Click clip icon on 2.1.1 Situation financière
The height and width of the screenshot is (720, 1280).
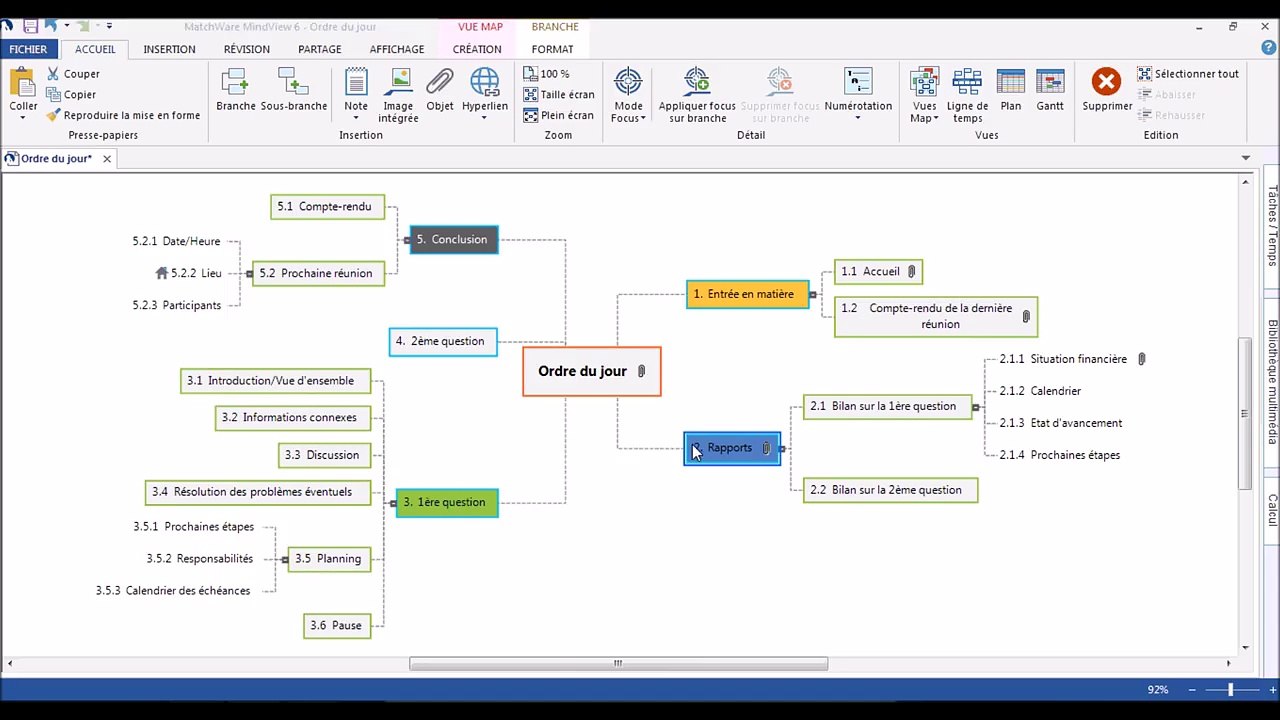click(x=1142, y=359)
